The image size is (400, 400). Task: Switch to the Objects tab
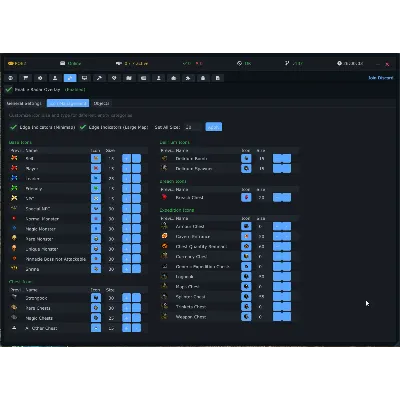pos(101,103)
